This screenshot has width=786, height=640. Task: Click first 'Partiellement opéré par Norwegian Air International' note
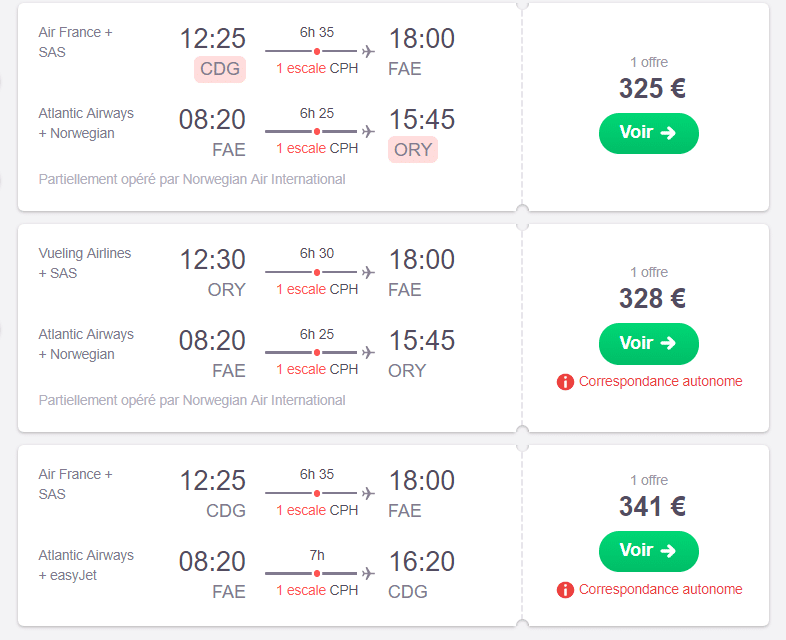[192, 179]
